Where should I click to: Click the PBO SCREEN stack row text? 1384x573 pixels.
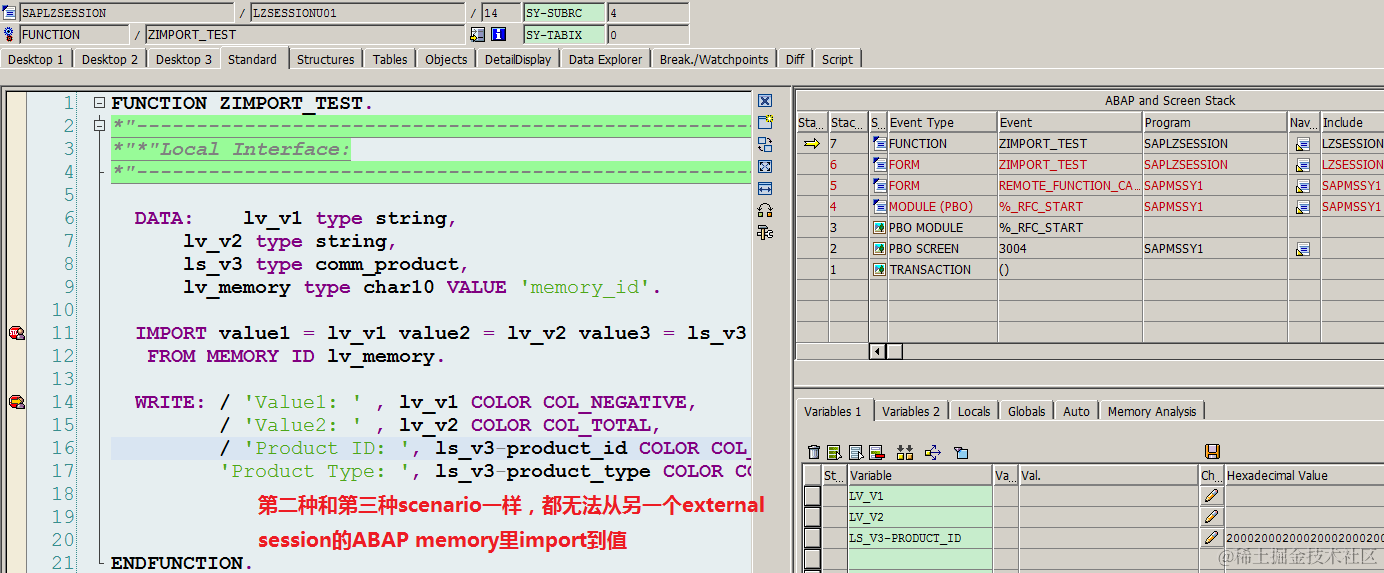tap(924, 249)
